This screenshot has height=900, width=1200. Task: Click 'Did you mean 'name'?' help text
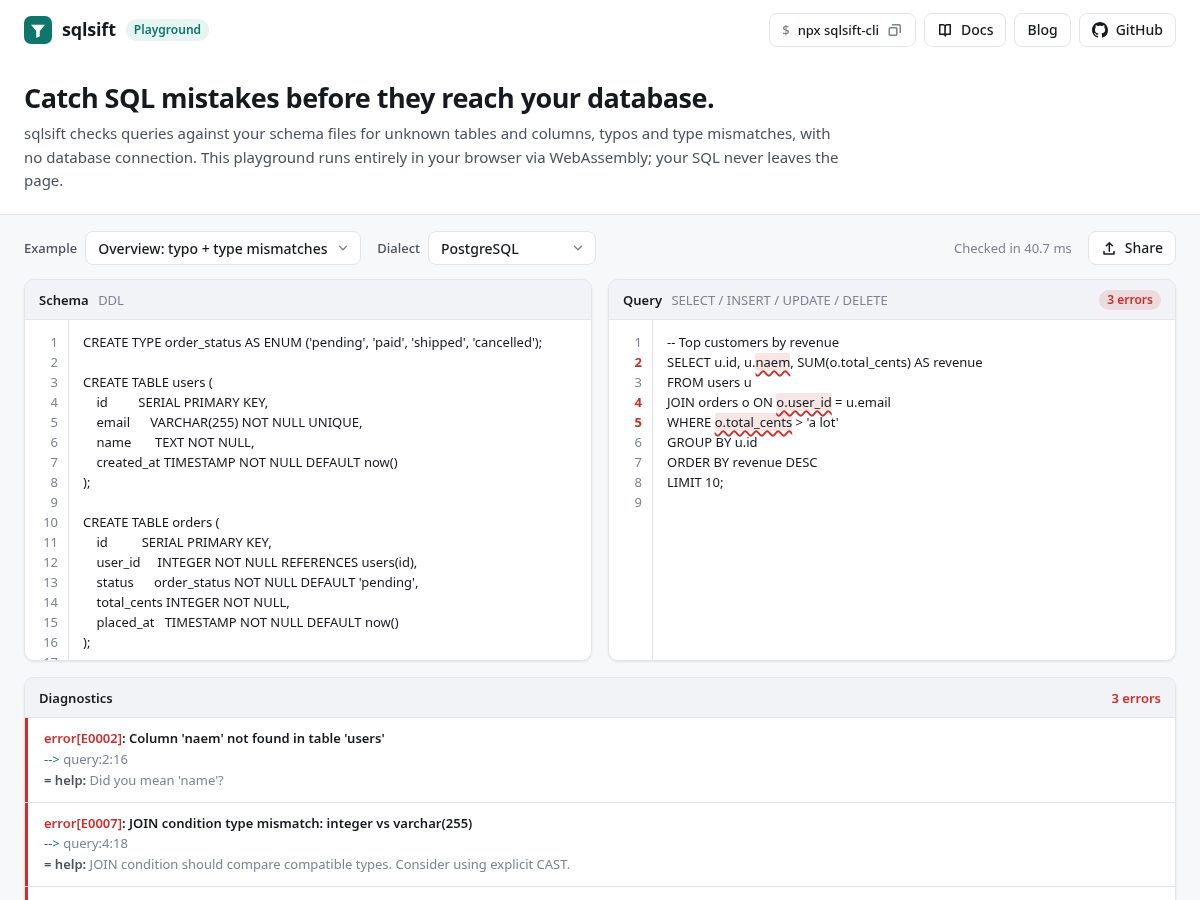[156, 780]
